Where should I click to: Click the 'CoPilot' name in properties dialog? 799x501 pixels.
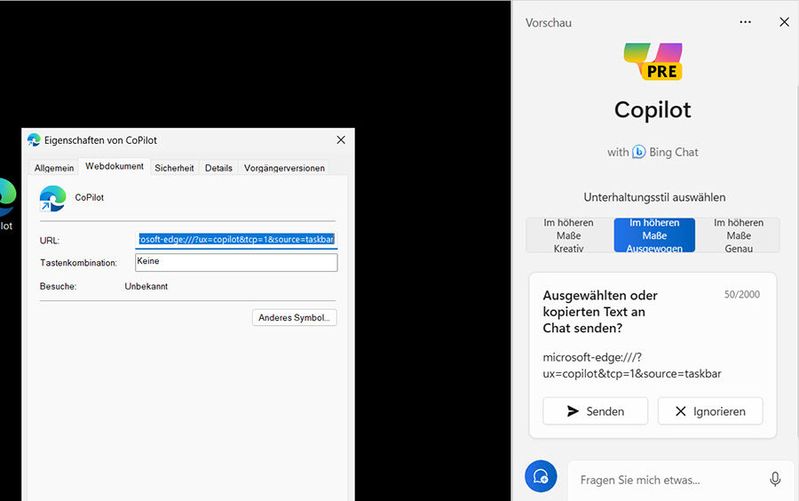[89, 197]
